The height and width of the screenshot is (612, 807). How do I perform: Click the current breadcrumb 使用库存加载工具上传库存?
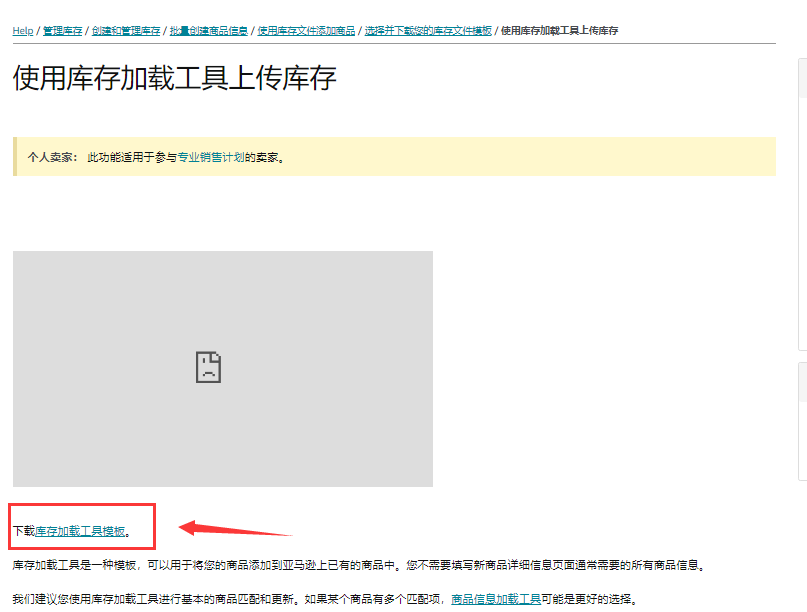point(559,31)
